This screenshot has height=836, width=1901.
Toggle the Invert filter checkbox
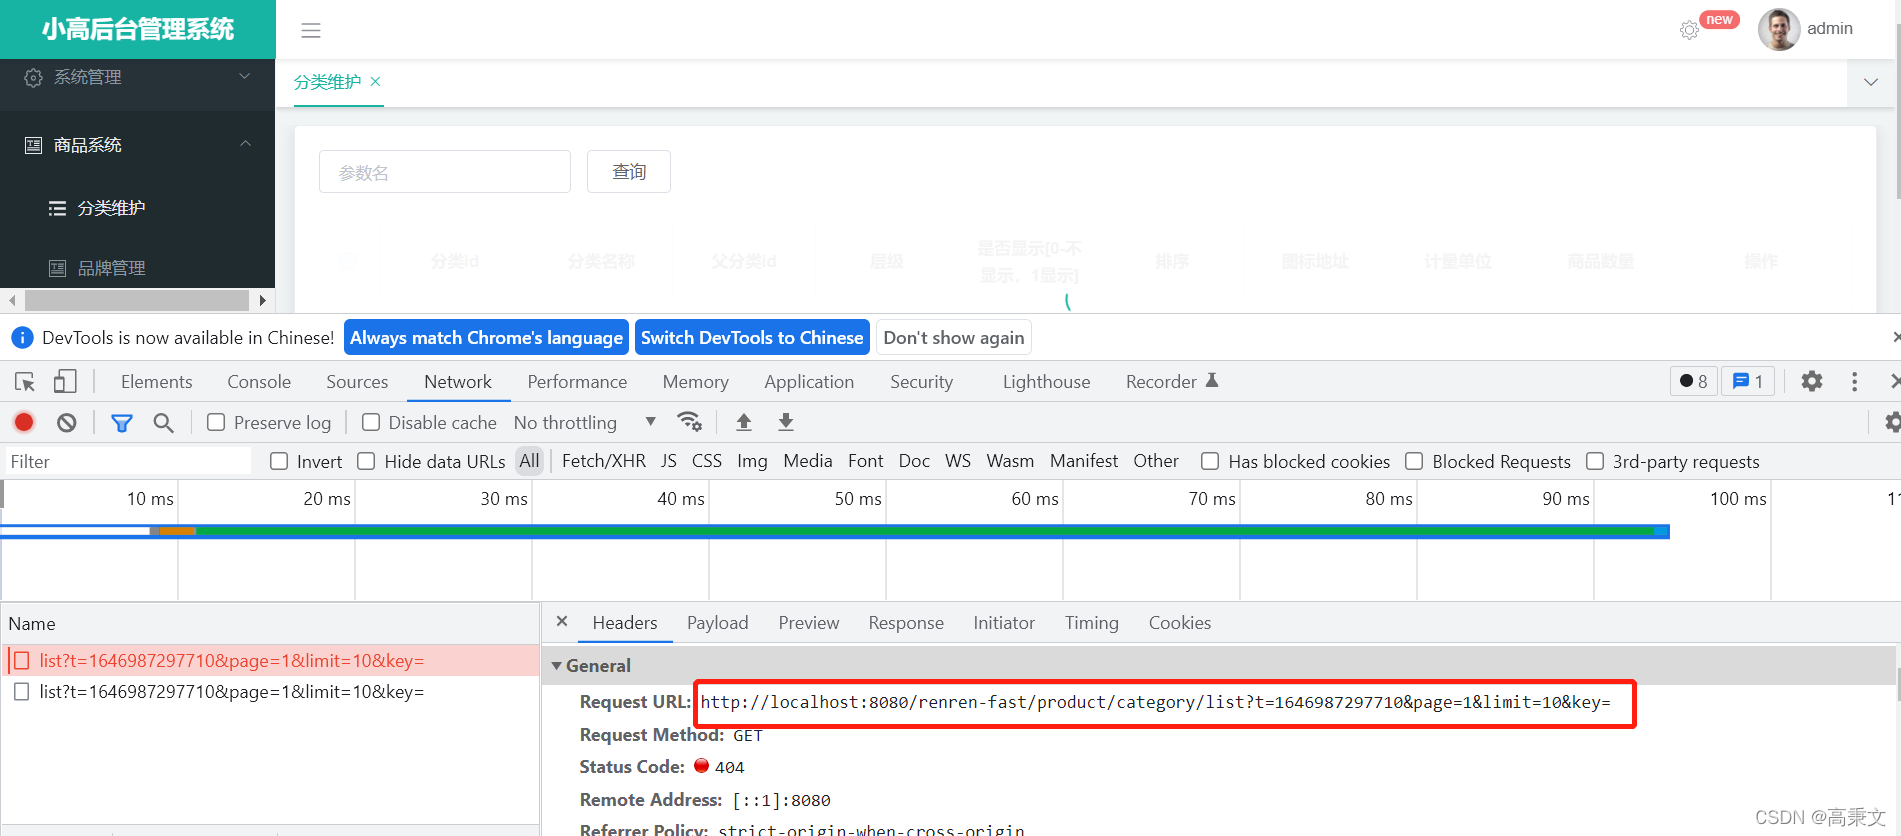pyautogui.click(x=279, y=461)
